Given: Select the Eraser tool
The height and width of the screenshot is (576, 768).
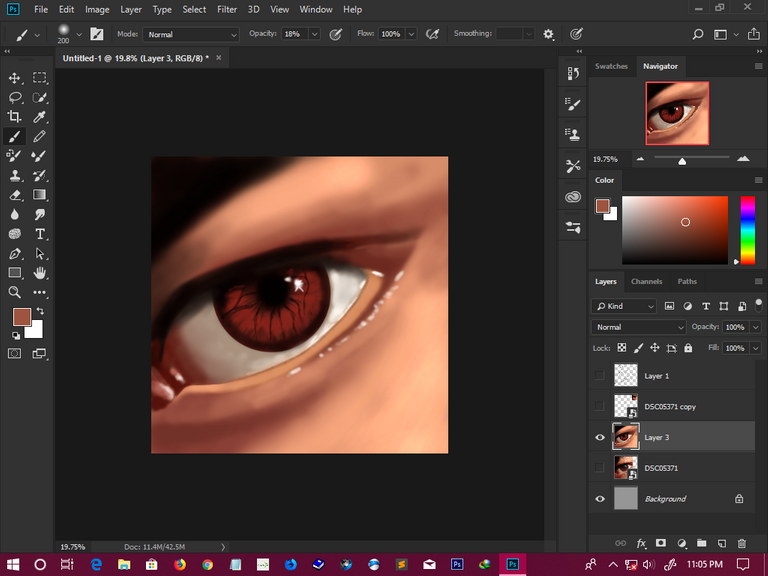Looking at the screenshot, I should click(15, 195).
